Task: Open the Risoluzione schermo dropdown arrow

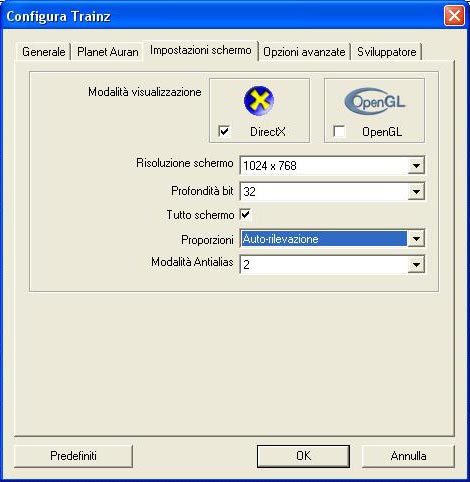Action: pyautogui.click(x=416, y=165)
